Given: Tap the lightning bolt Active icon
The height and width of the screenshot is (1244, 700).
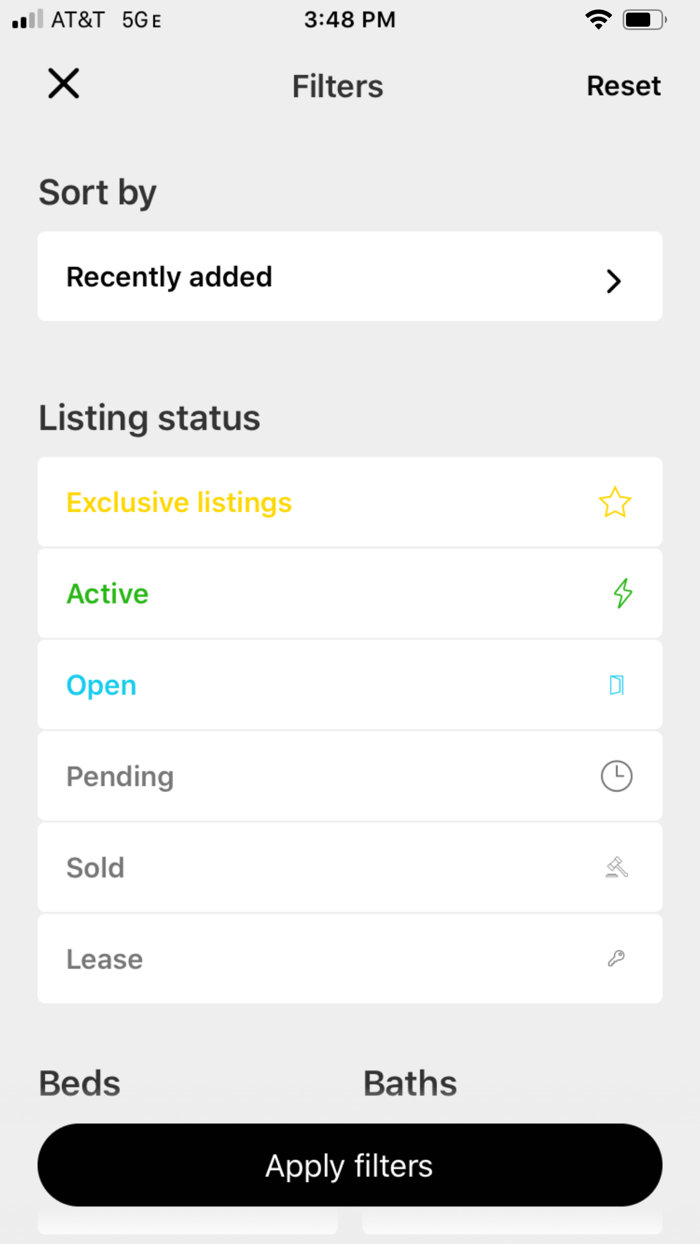Looking at the screenshot, I should pyautogui.click(x=622, y=593).
